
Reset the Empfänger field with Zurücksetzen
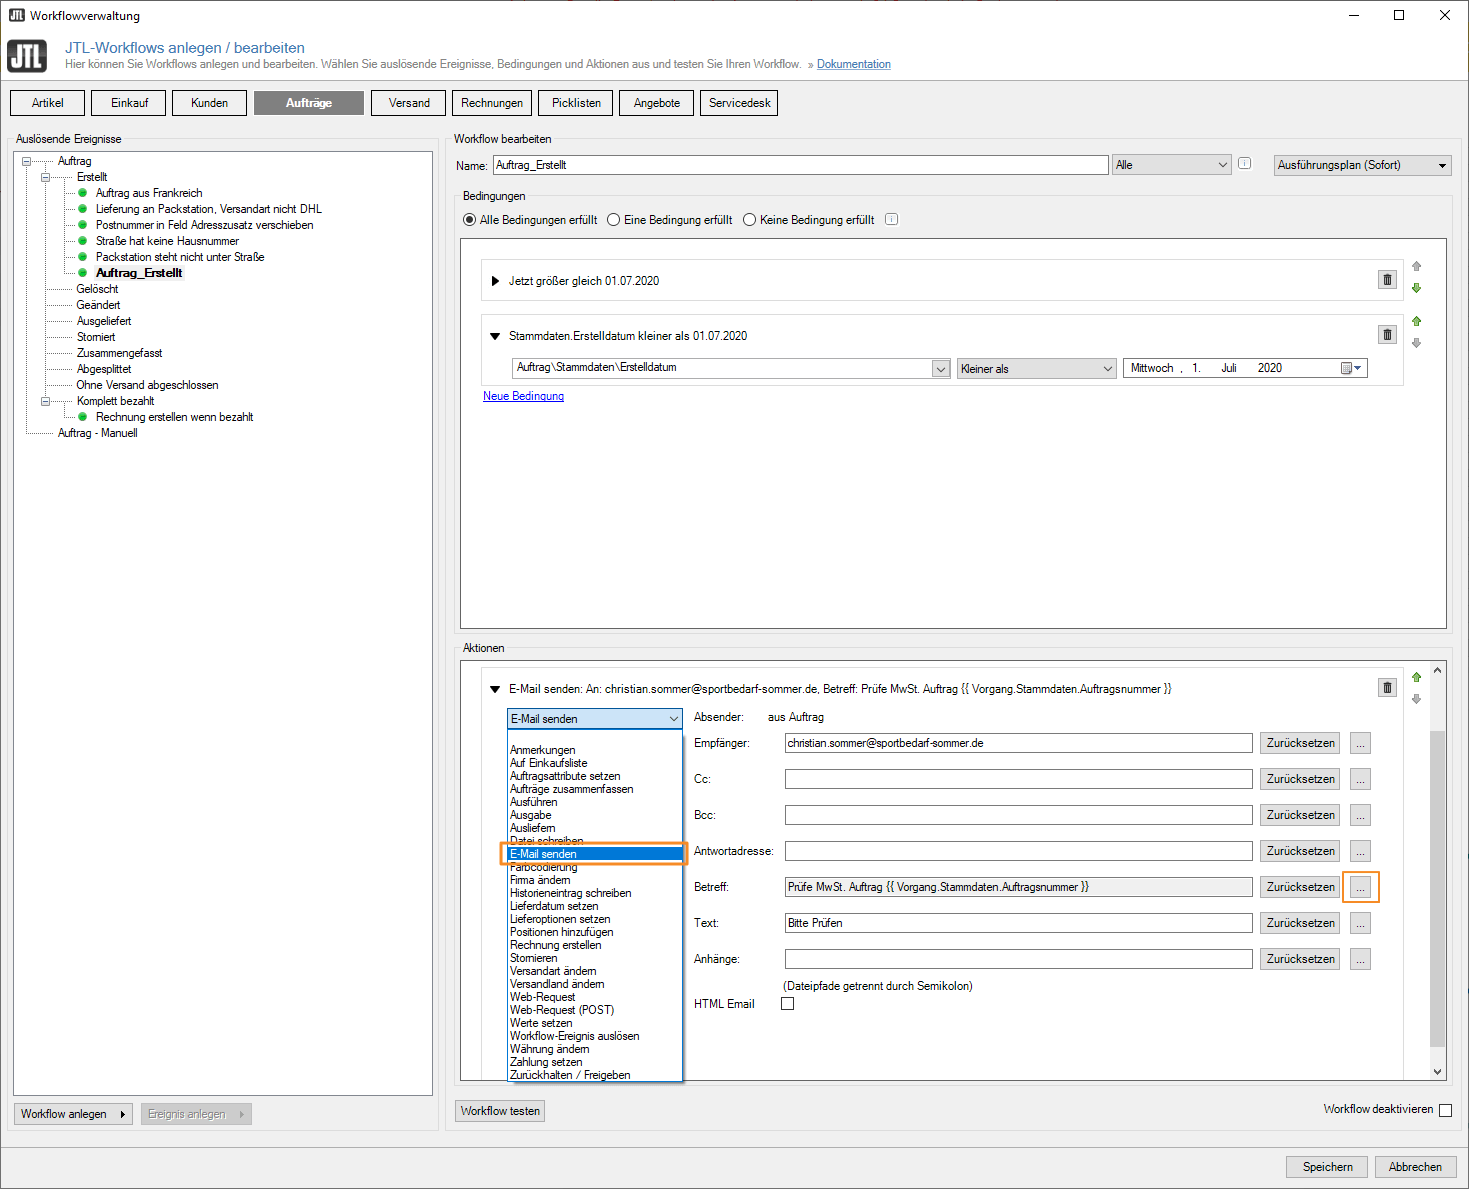[1300, 743]
